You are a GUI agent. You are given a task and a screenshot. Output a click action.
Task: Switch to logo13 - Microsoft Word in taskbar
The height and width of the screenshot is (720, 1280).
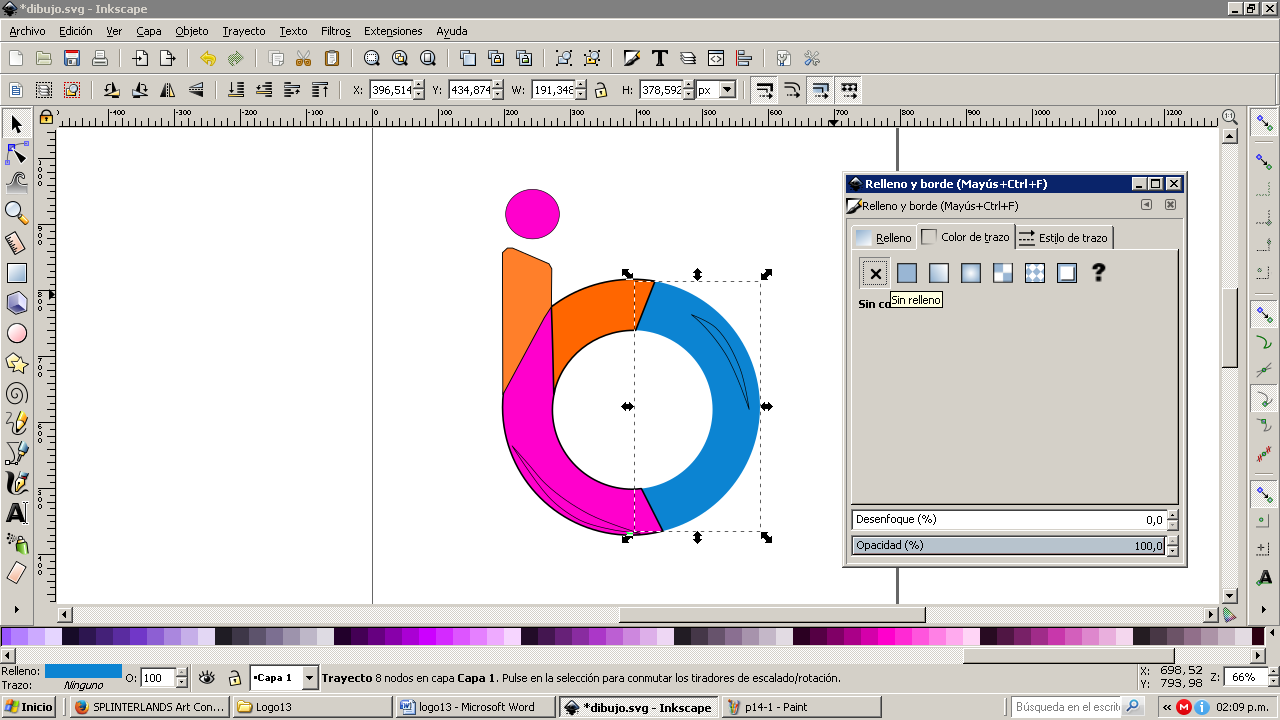475,707
